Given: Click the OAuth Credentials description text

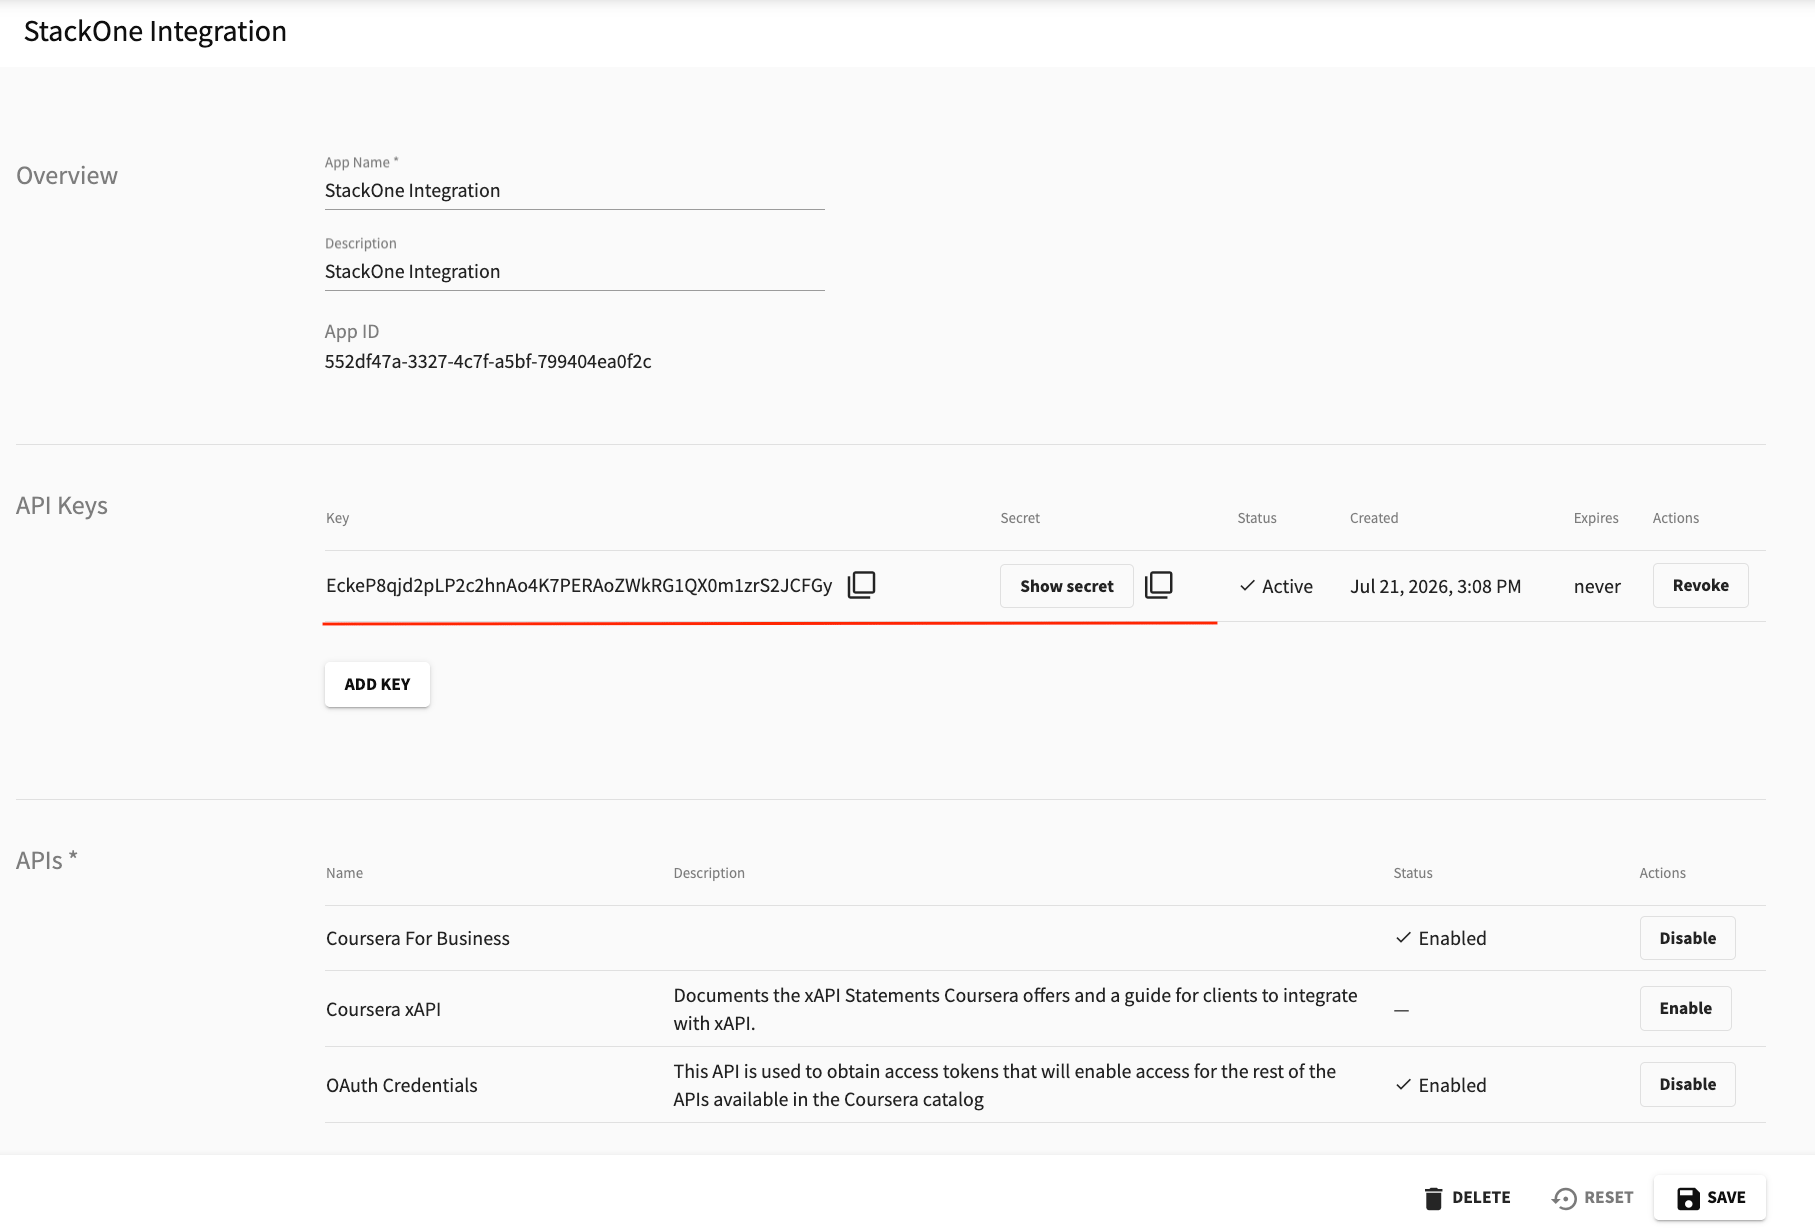Looking at the screenshot, I should [x=1004, y=1085].
